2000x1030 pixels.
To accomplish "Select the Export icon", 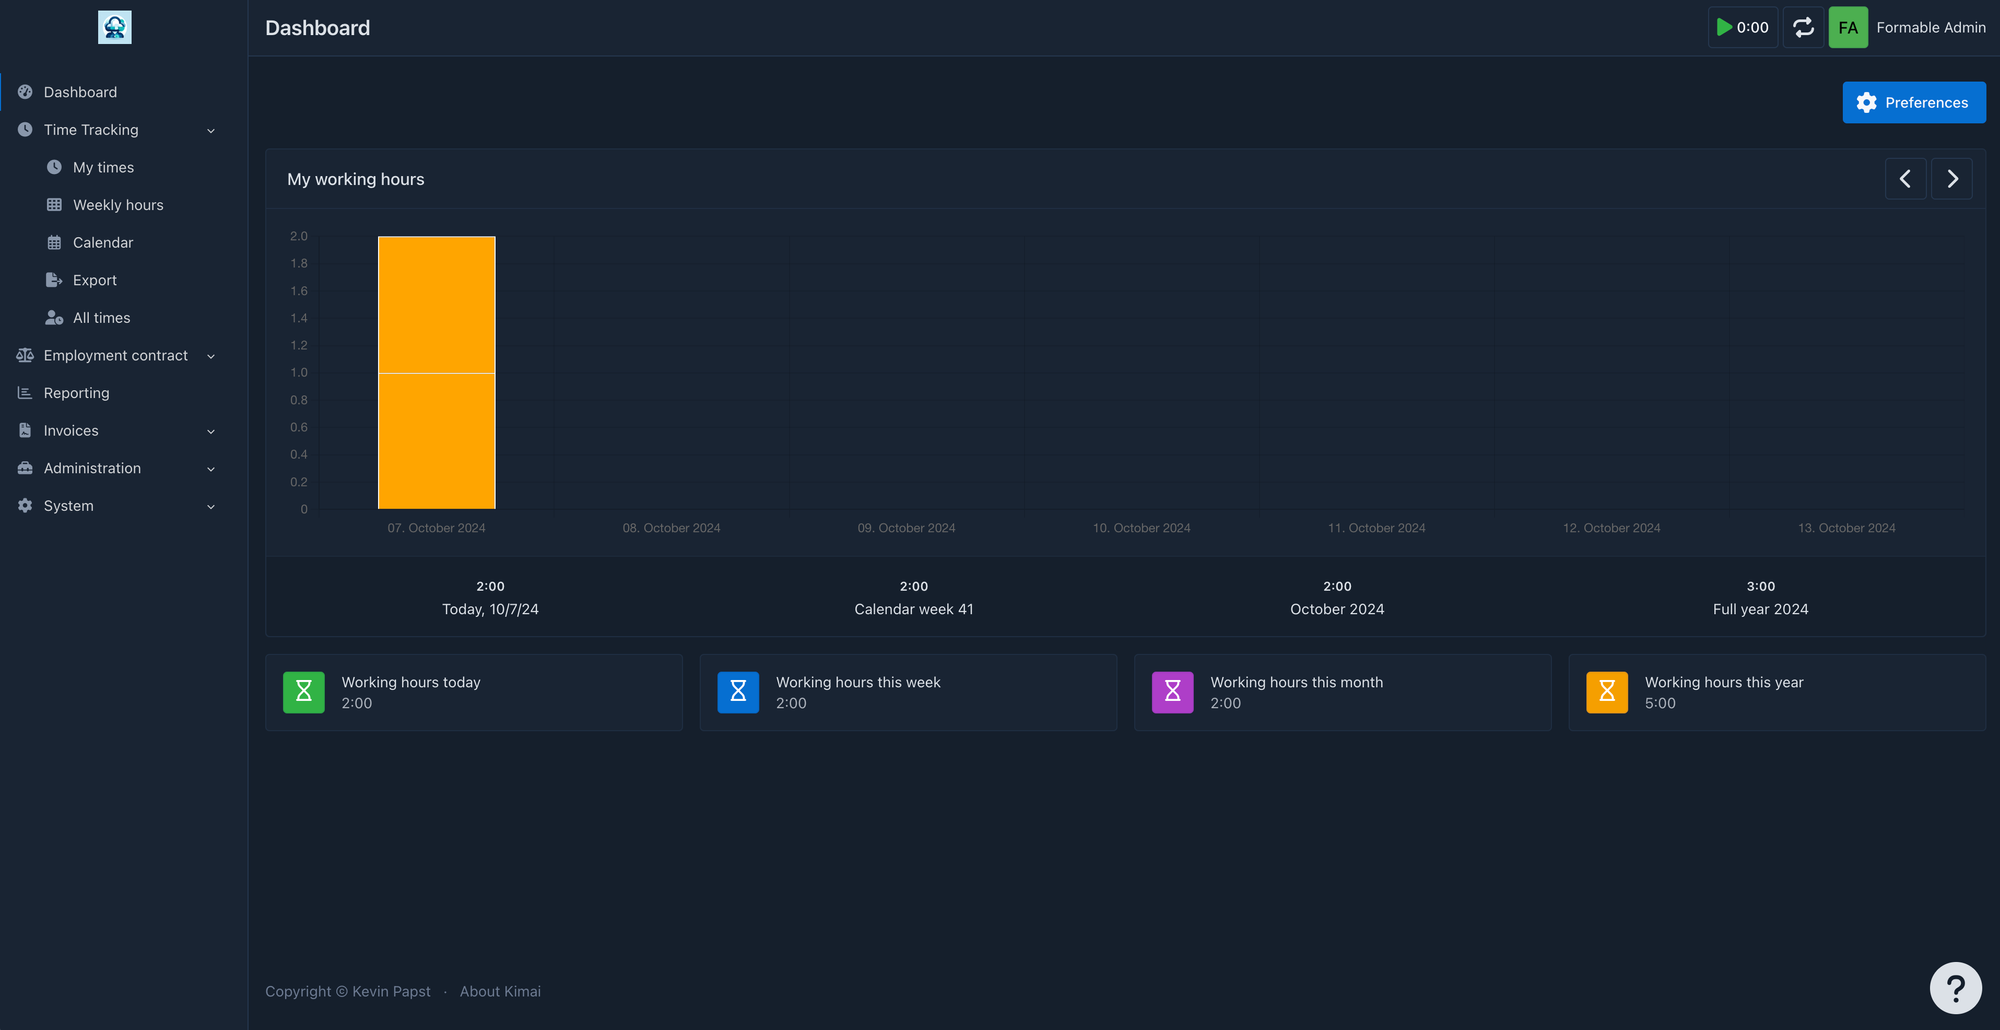I will click(x=54, y=280).
